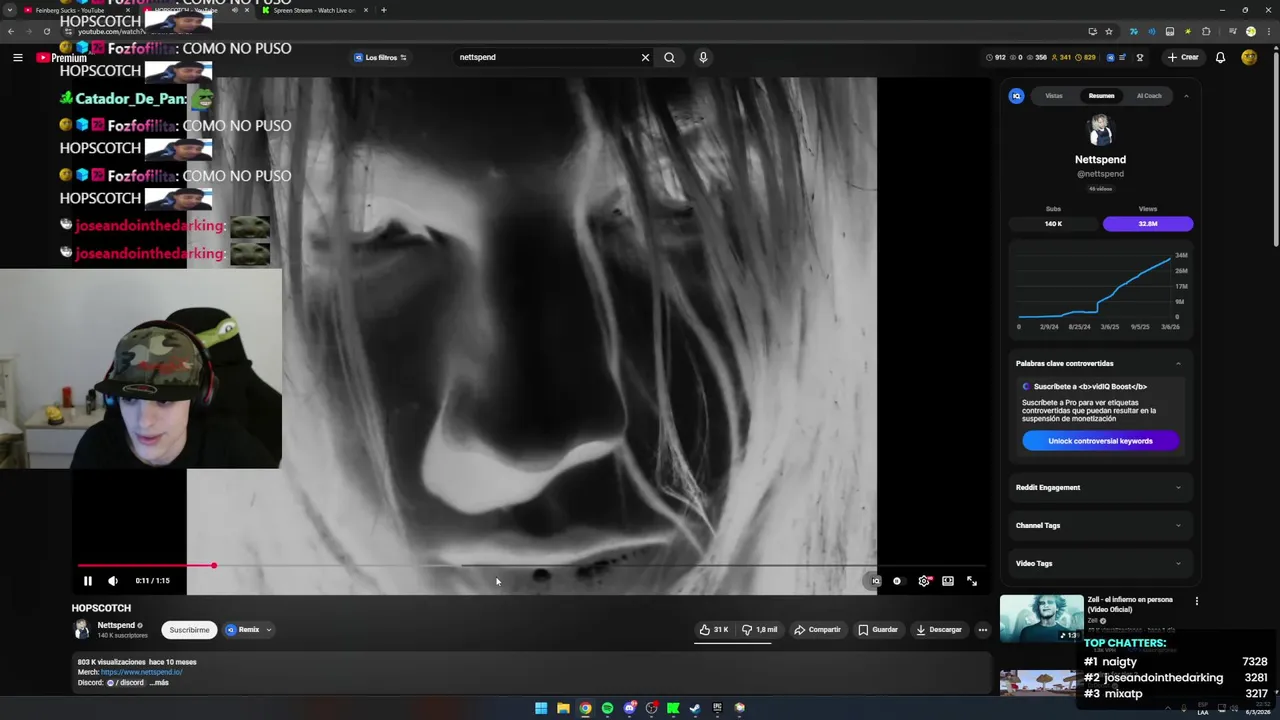1280x720 pixels.
Task: Open File Explorer from the taskbar
Action: 563,708
